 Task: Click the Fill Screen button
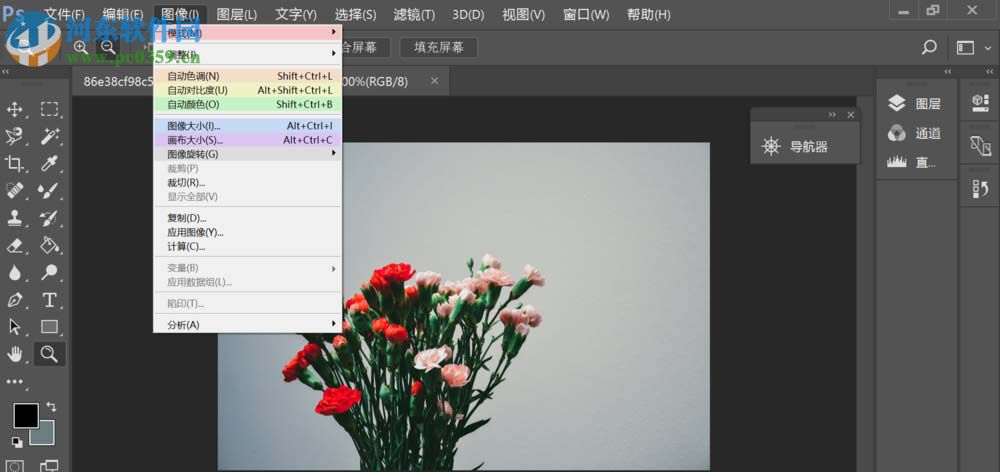(x=438, y=47)
